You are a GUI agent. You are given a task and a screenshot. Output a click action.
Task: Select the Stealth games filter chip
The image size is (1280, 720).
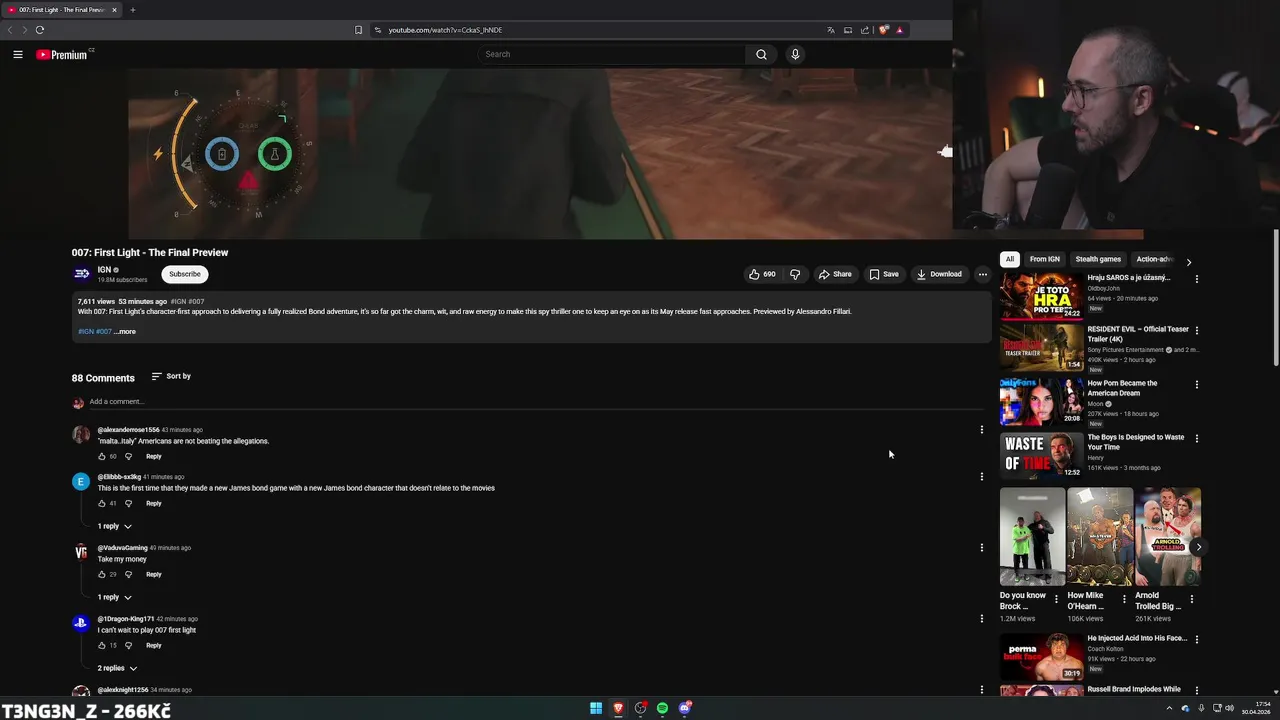[1098, 259]
